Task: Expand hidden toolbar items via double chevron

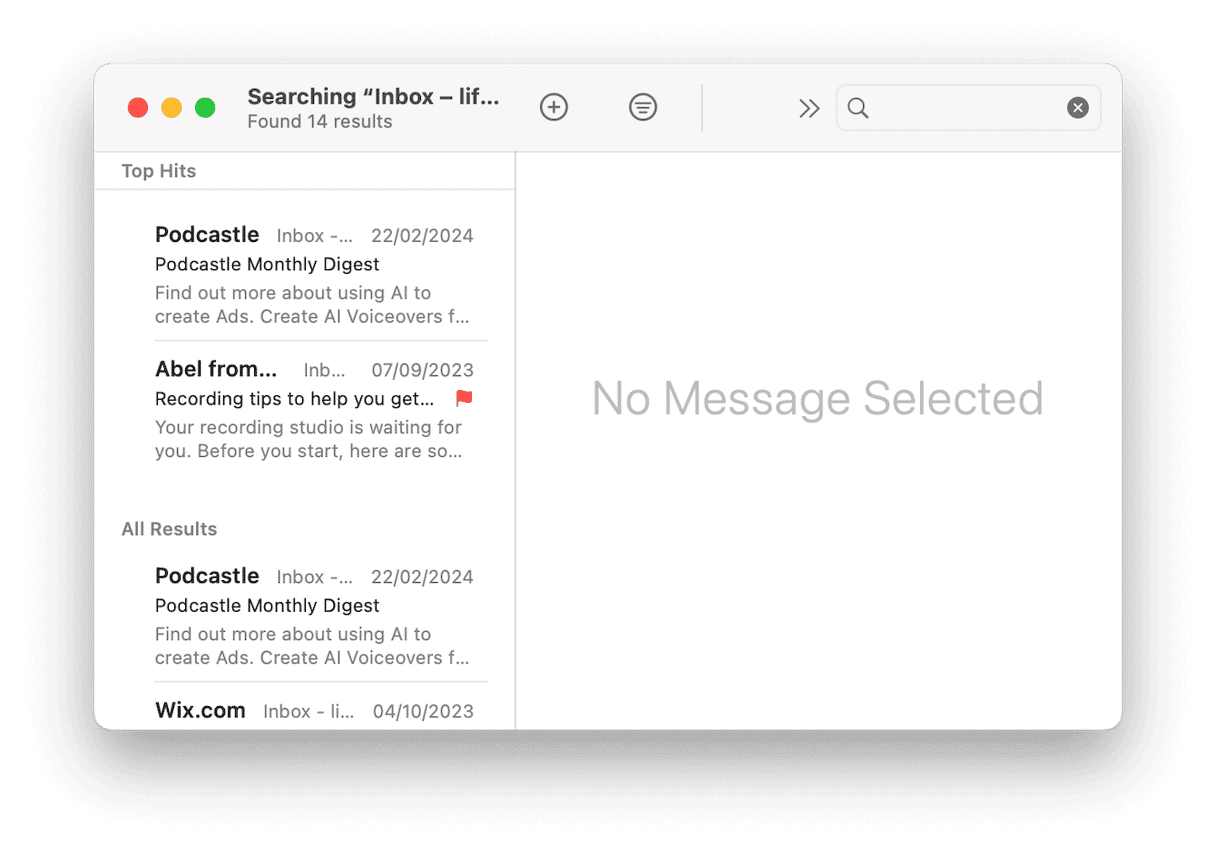Action: click(809, 108)
